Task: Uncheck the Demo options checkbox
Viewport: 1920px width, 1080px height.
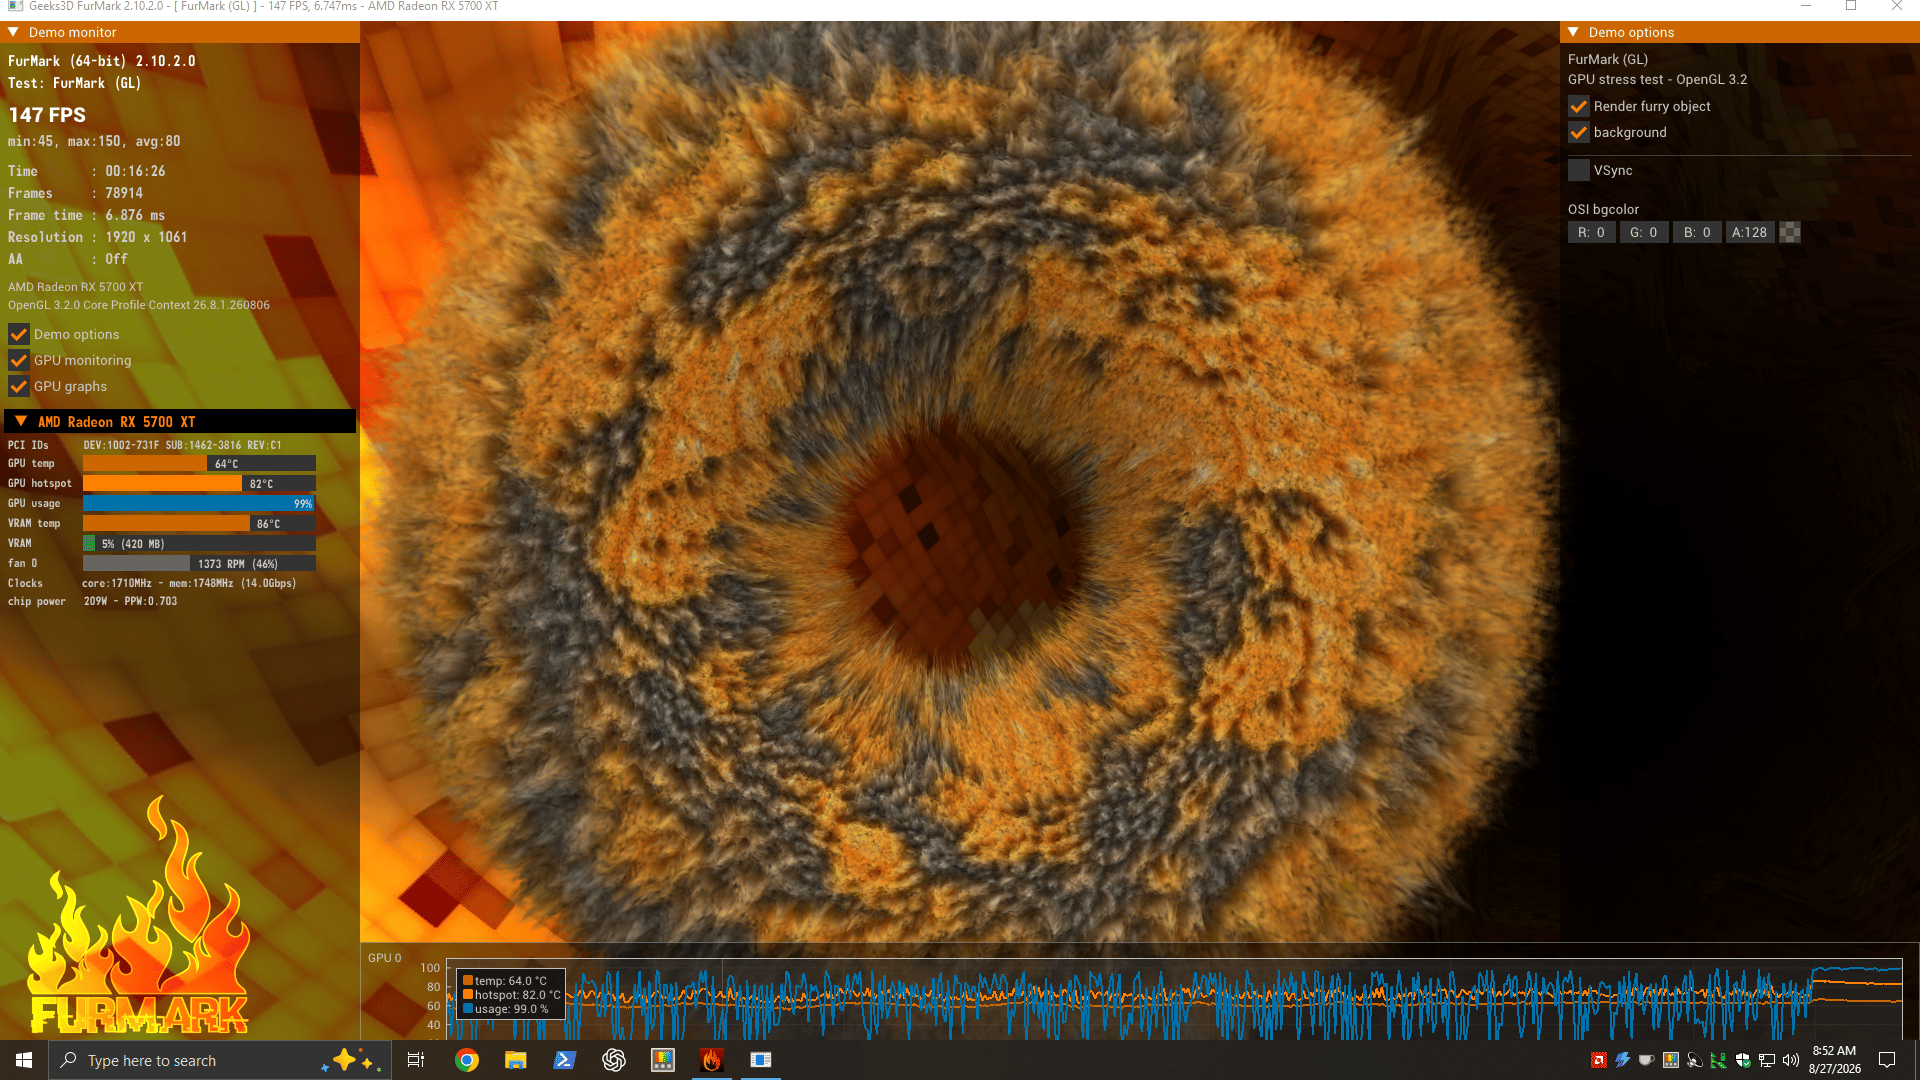Action: pyautogui.click(x=18, y=334)
